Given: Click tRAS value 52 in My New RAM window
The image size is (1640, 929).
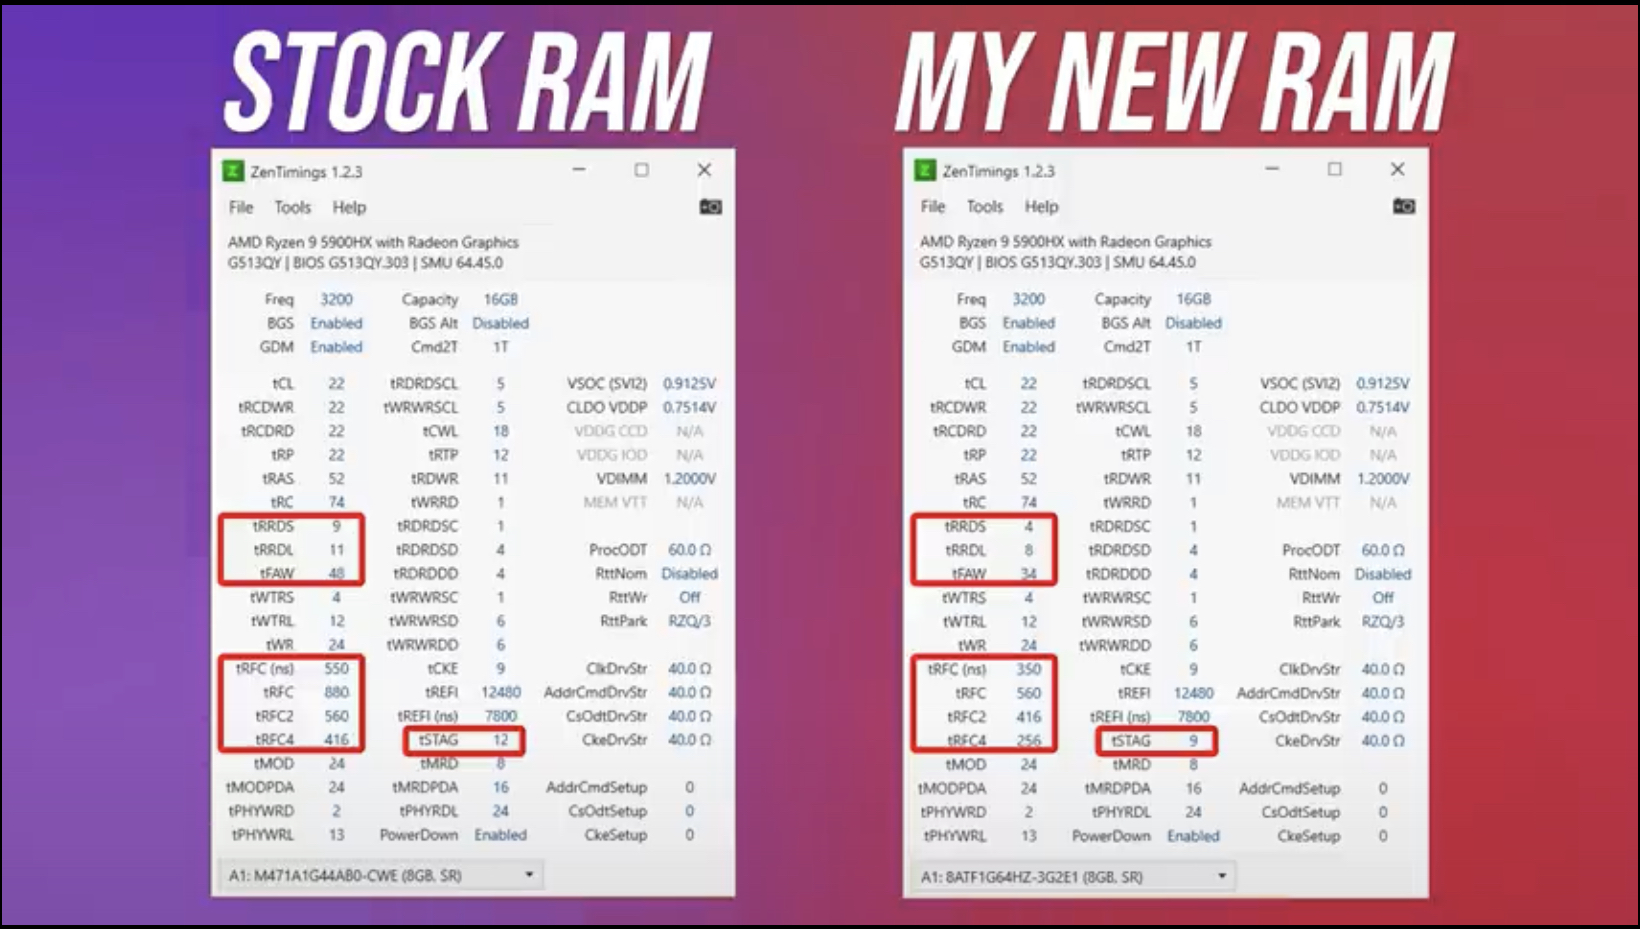Looking at the screenshot, I should tap(1028, 478).
